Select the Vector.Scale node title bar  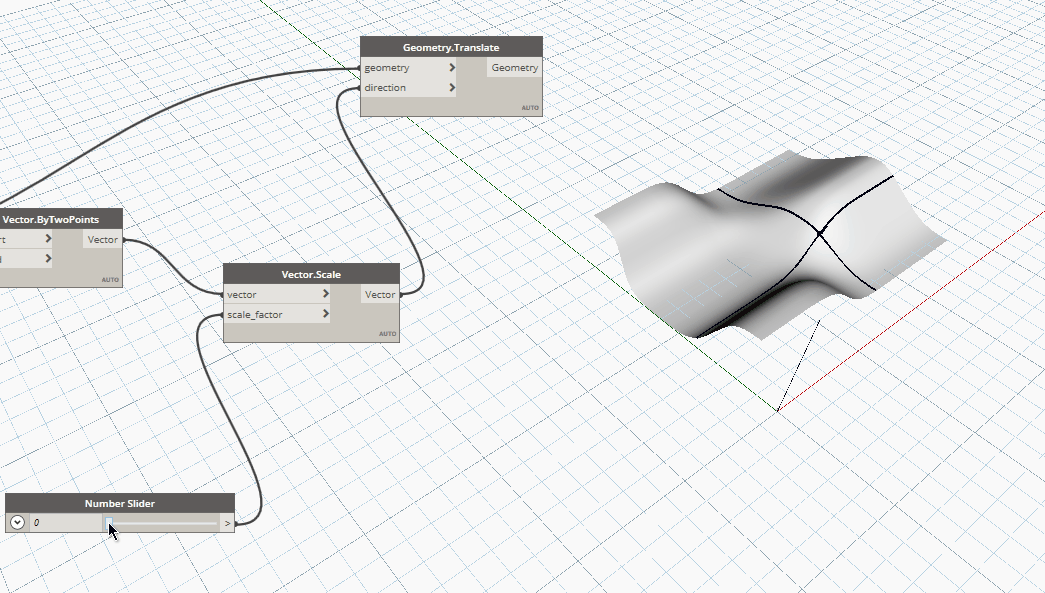(x=311, y=273)
